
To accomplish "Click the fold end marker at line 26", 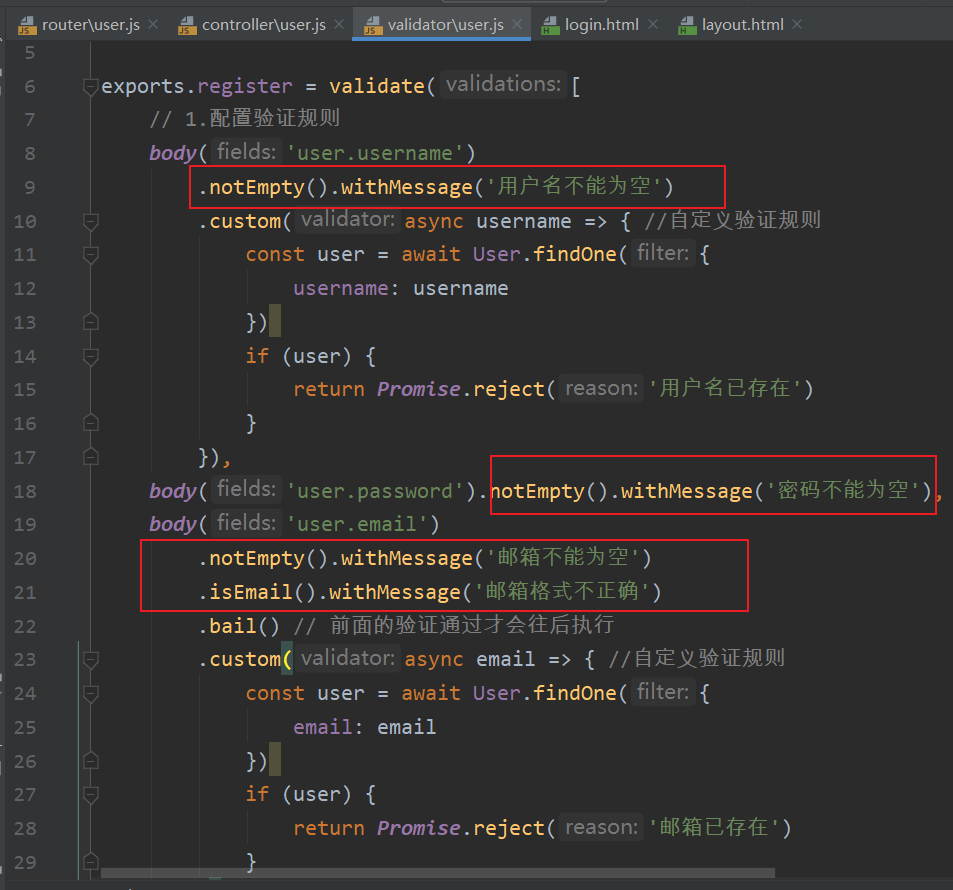I will [x=91, y=761].
